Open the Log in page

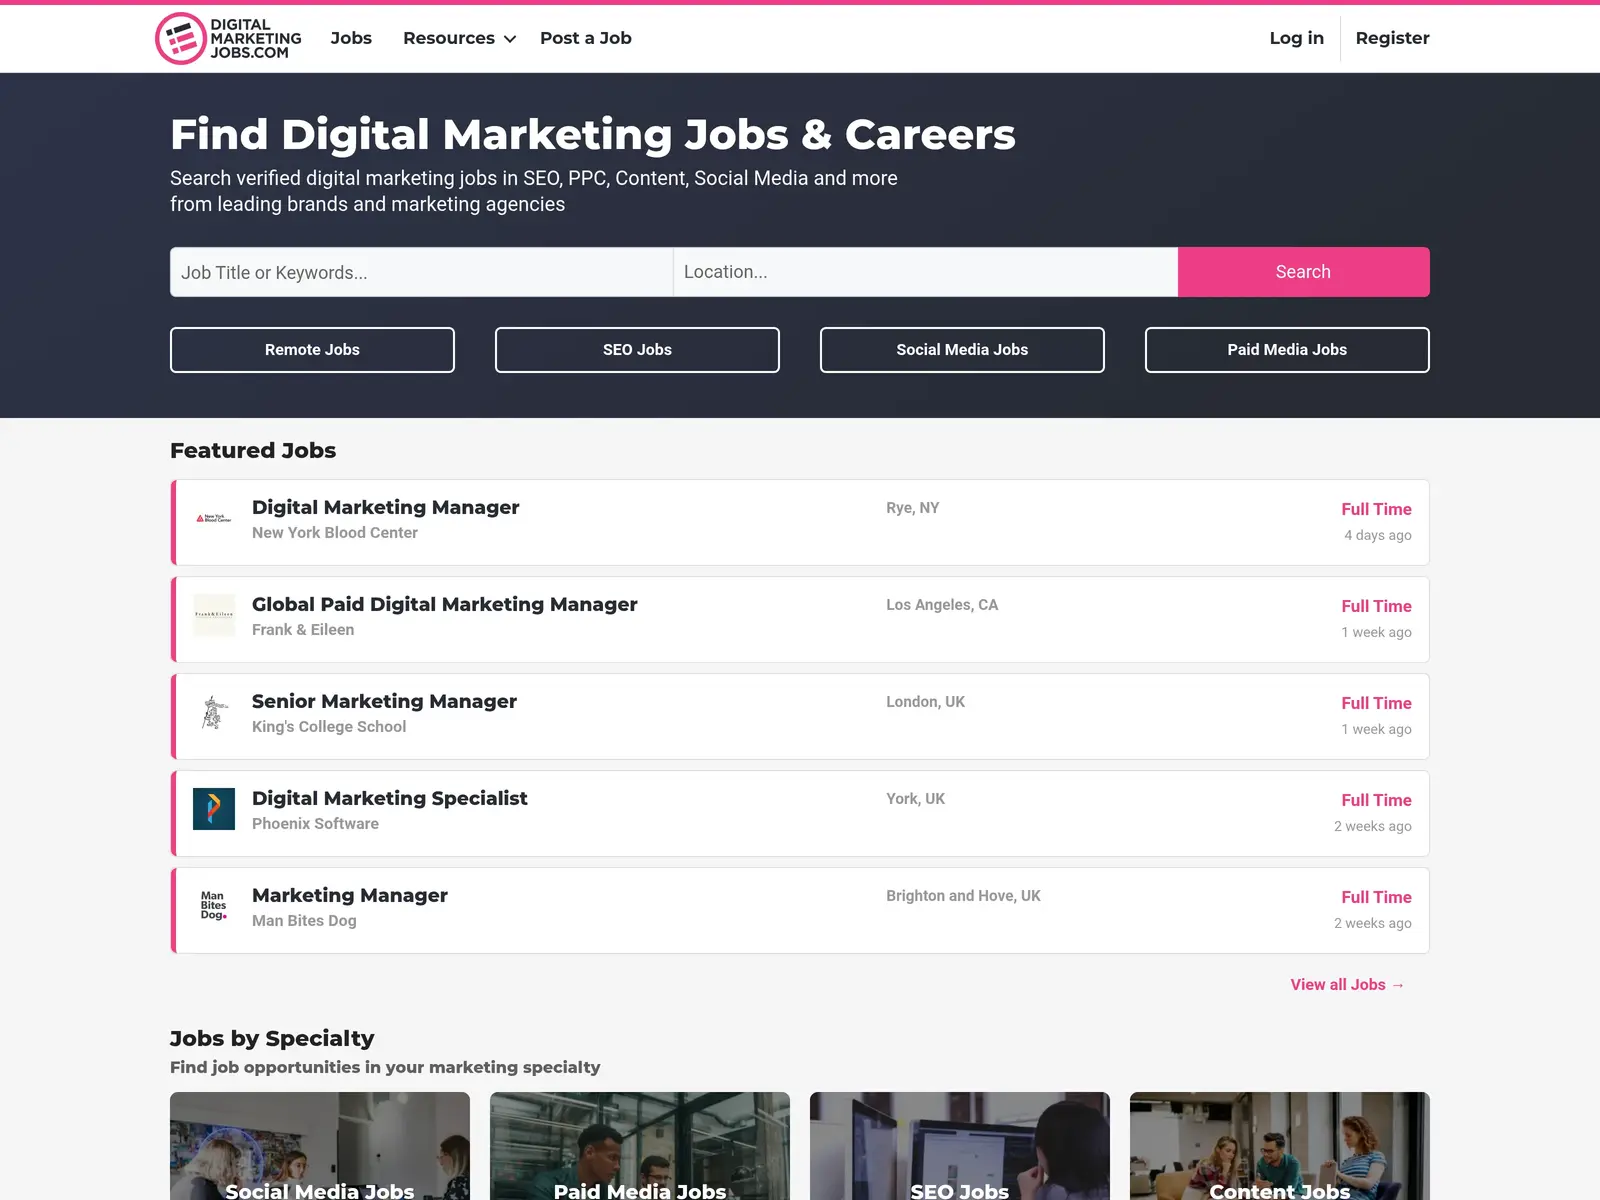point(1296,38)
